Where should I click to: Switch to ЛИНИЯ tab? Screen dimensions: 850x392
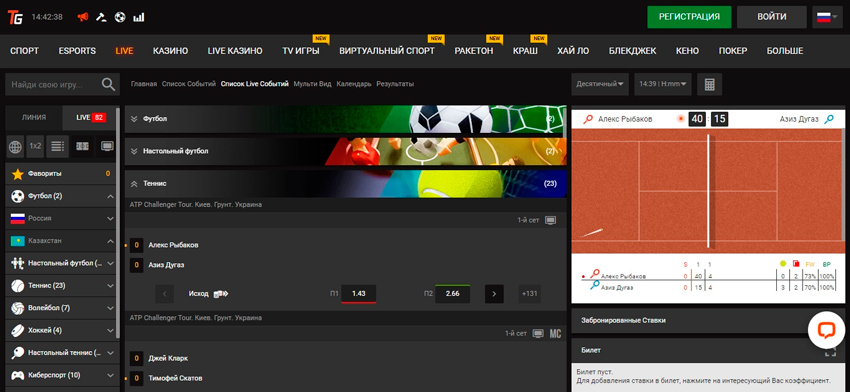(x=34, y=118)
